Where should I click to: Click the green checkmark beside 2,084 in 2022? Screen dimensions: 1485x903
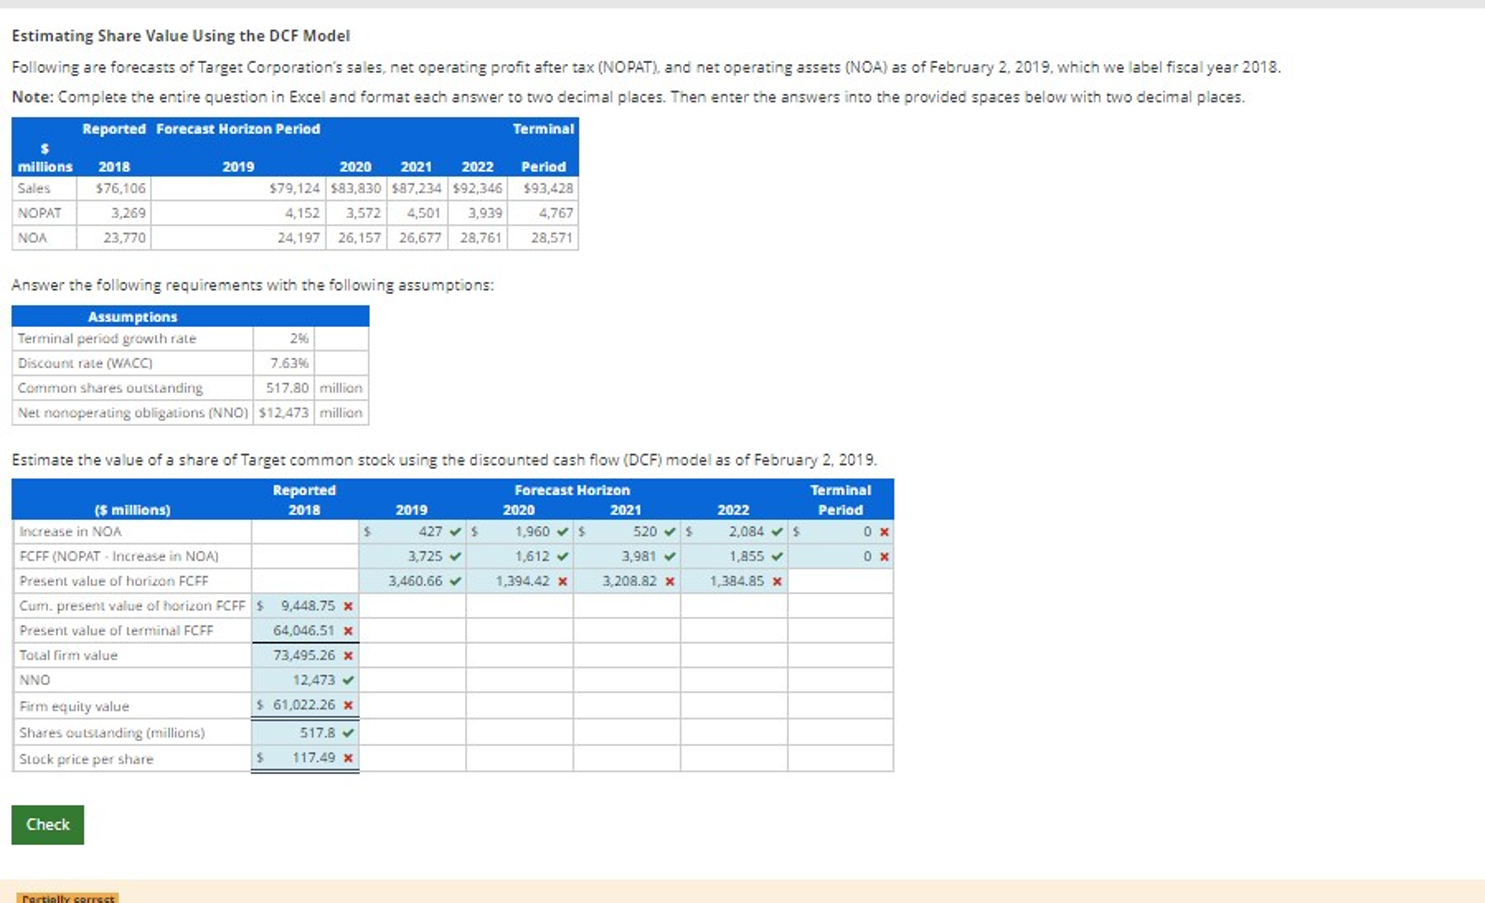tap(777, 531)
